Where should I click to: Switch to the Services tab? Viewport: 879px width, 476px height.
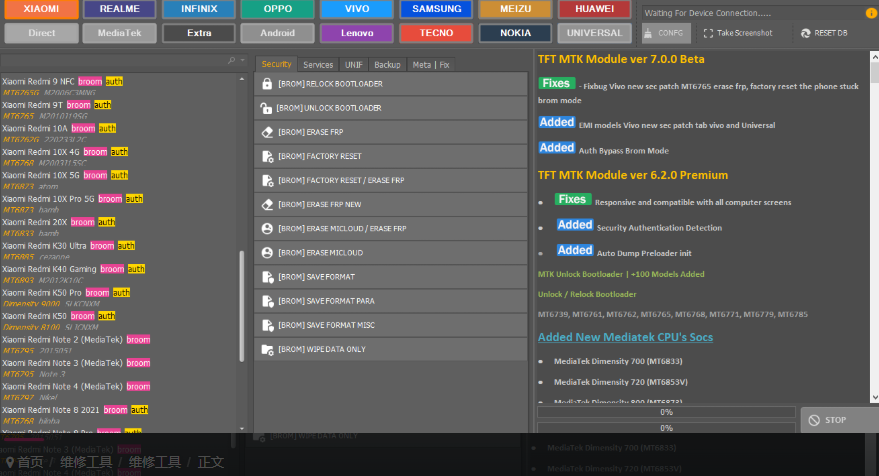point(318,64)
